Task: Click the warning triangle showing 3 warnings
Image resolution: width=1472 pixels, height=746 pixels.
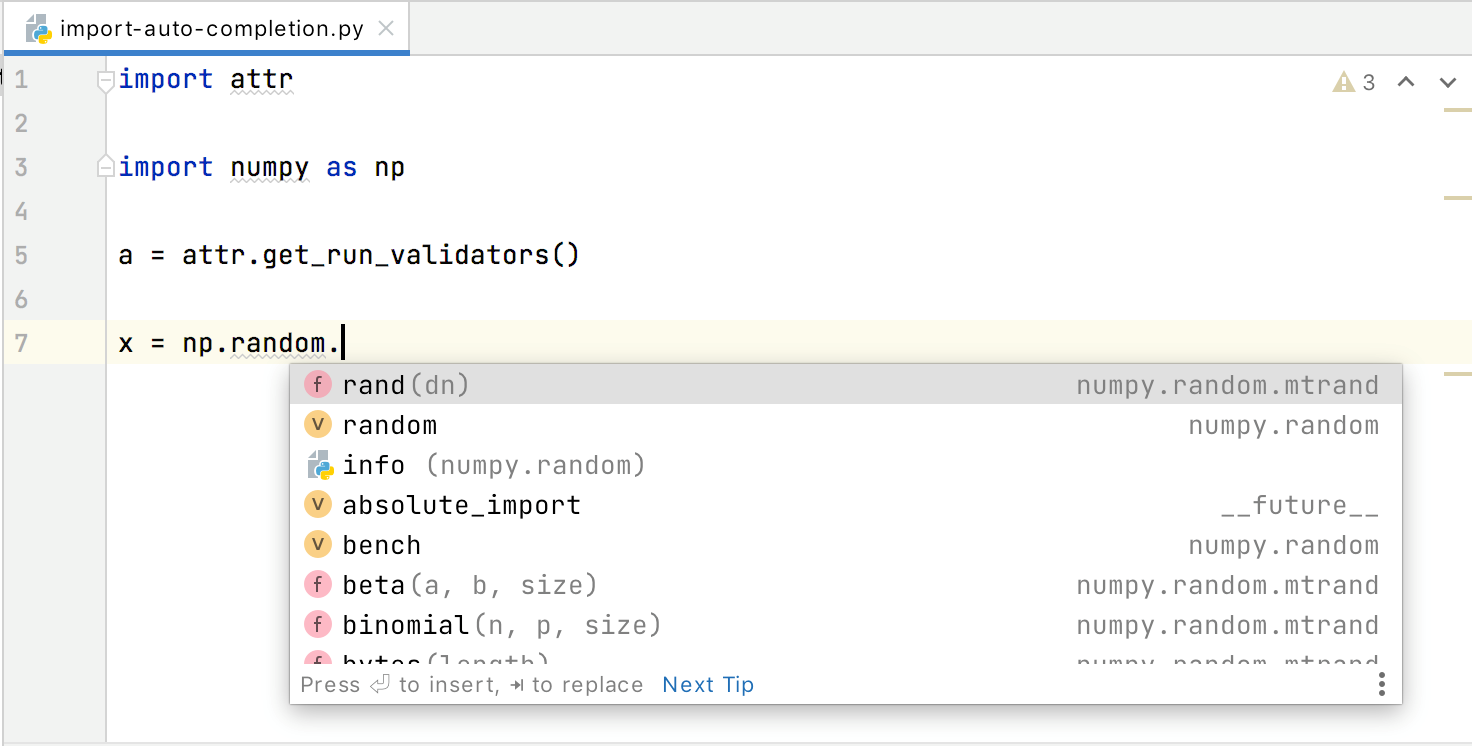Action: pos(1343,82)
